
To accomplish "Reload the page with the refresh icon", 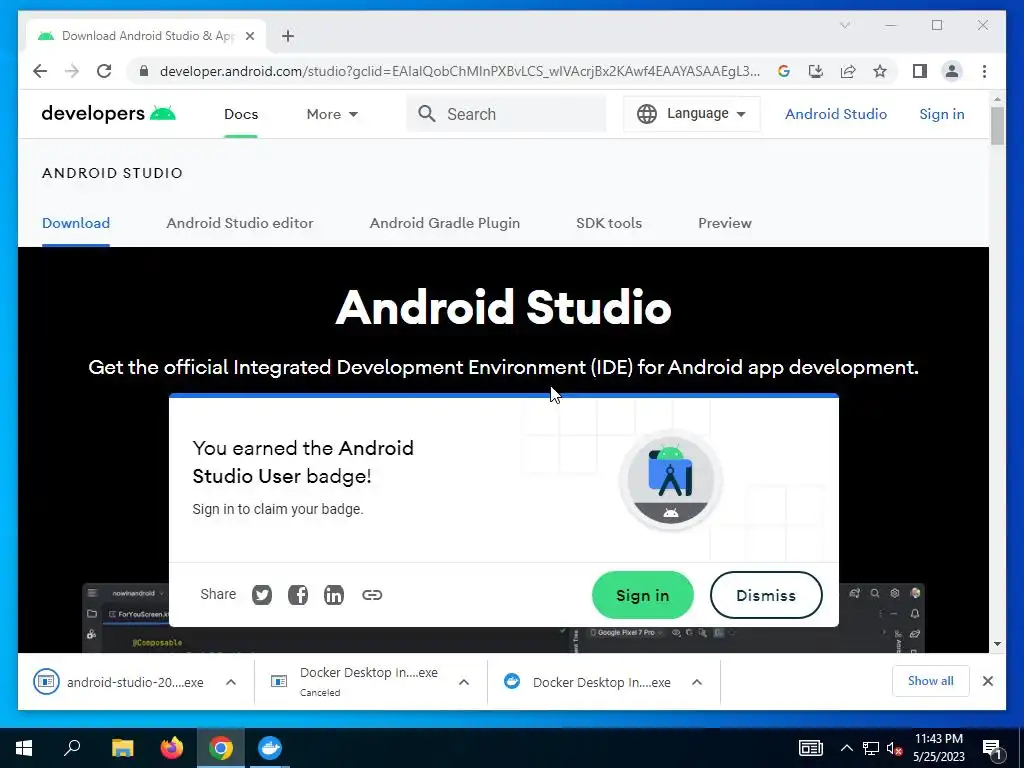I will [x=104, y=71].
